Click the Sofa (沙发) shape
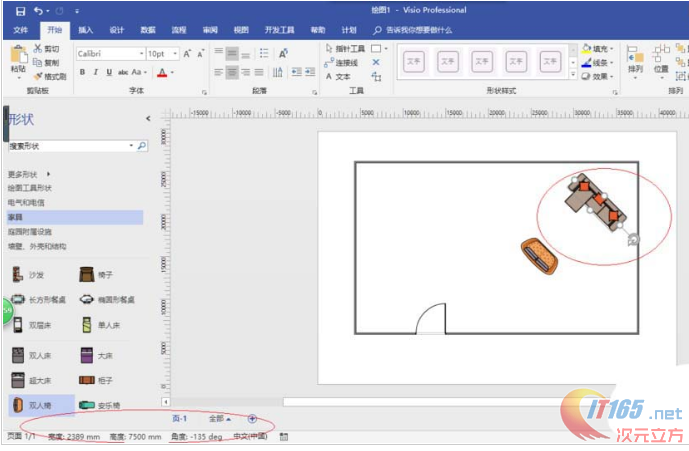 29,274
